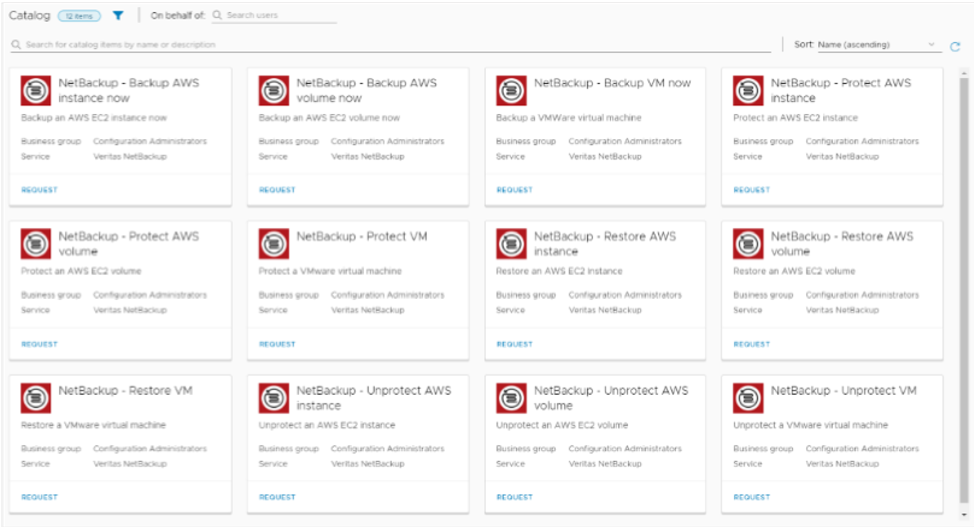Screen dimensions: 974x527
Task: Click the Restore AWS volume icon
Action: click(x=749, y=244)
